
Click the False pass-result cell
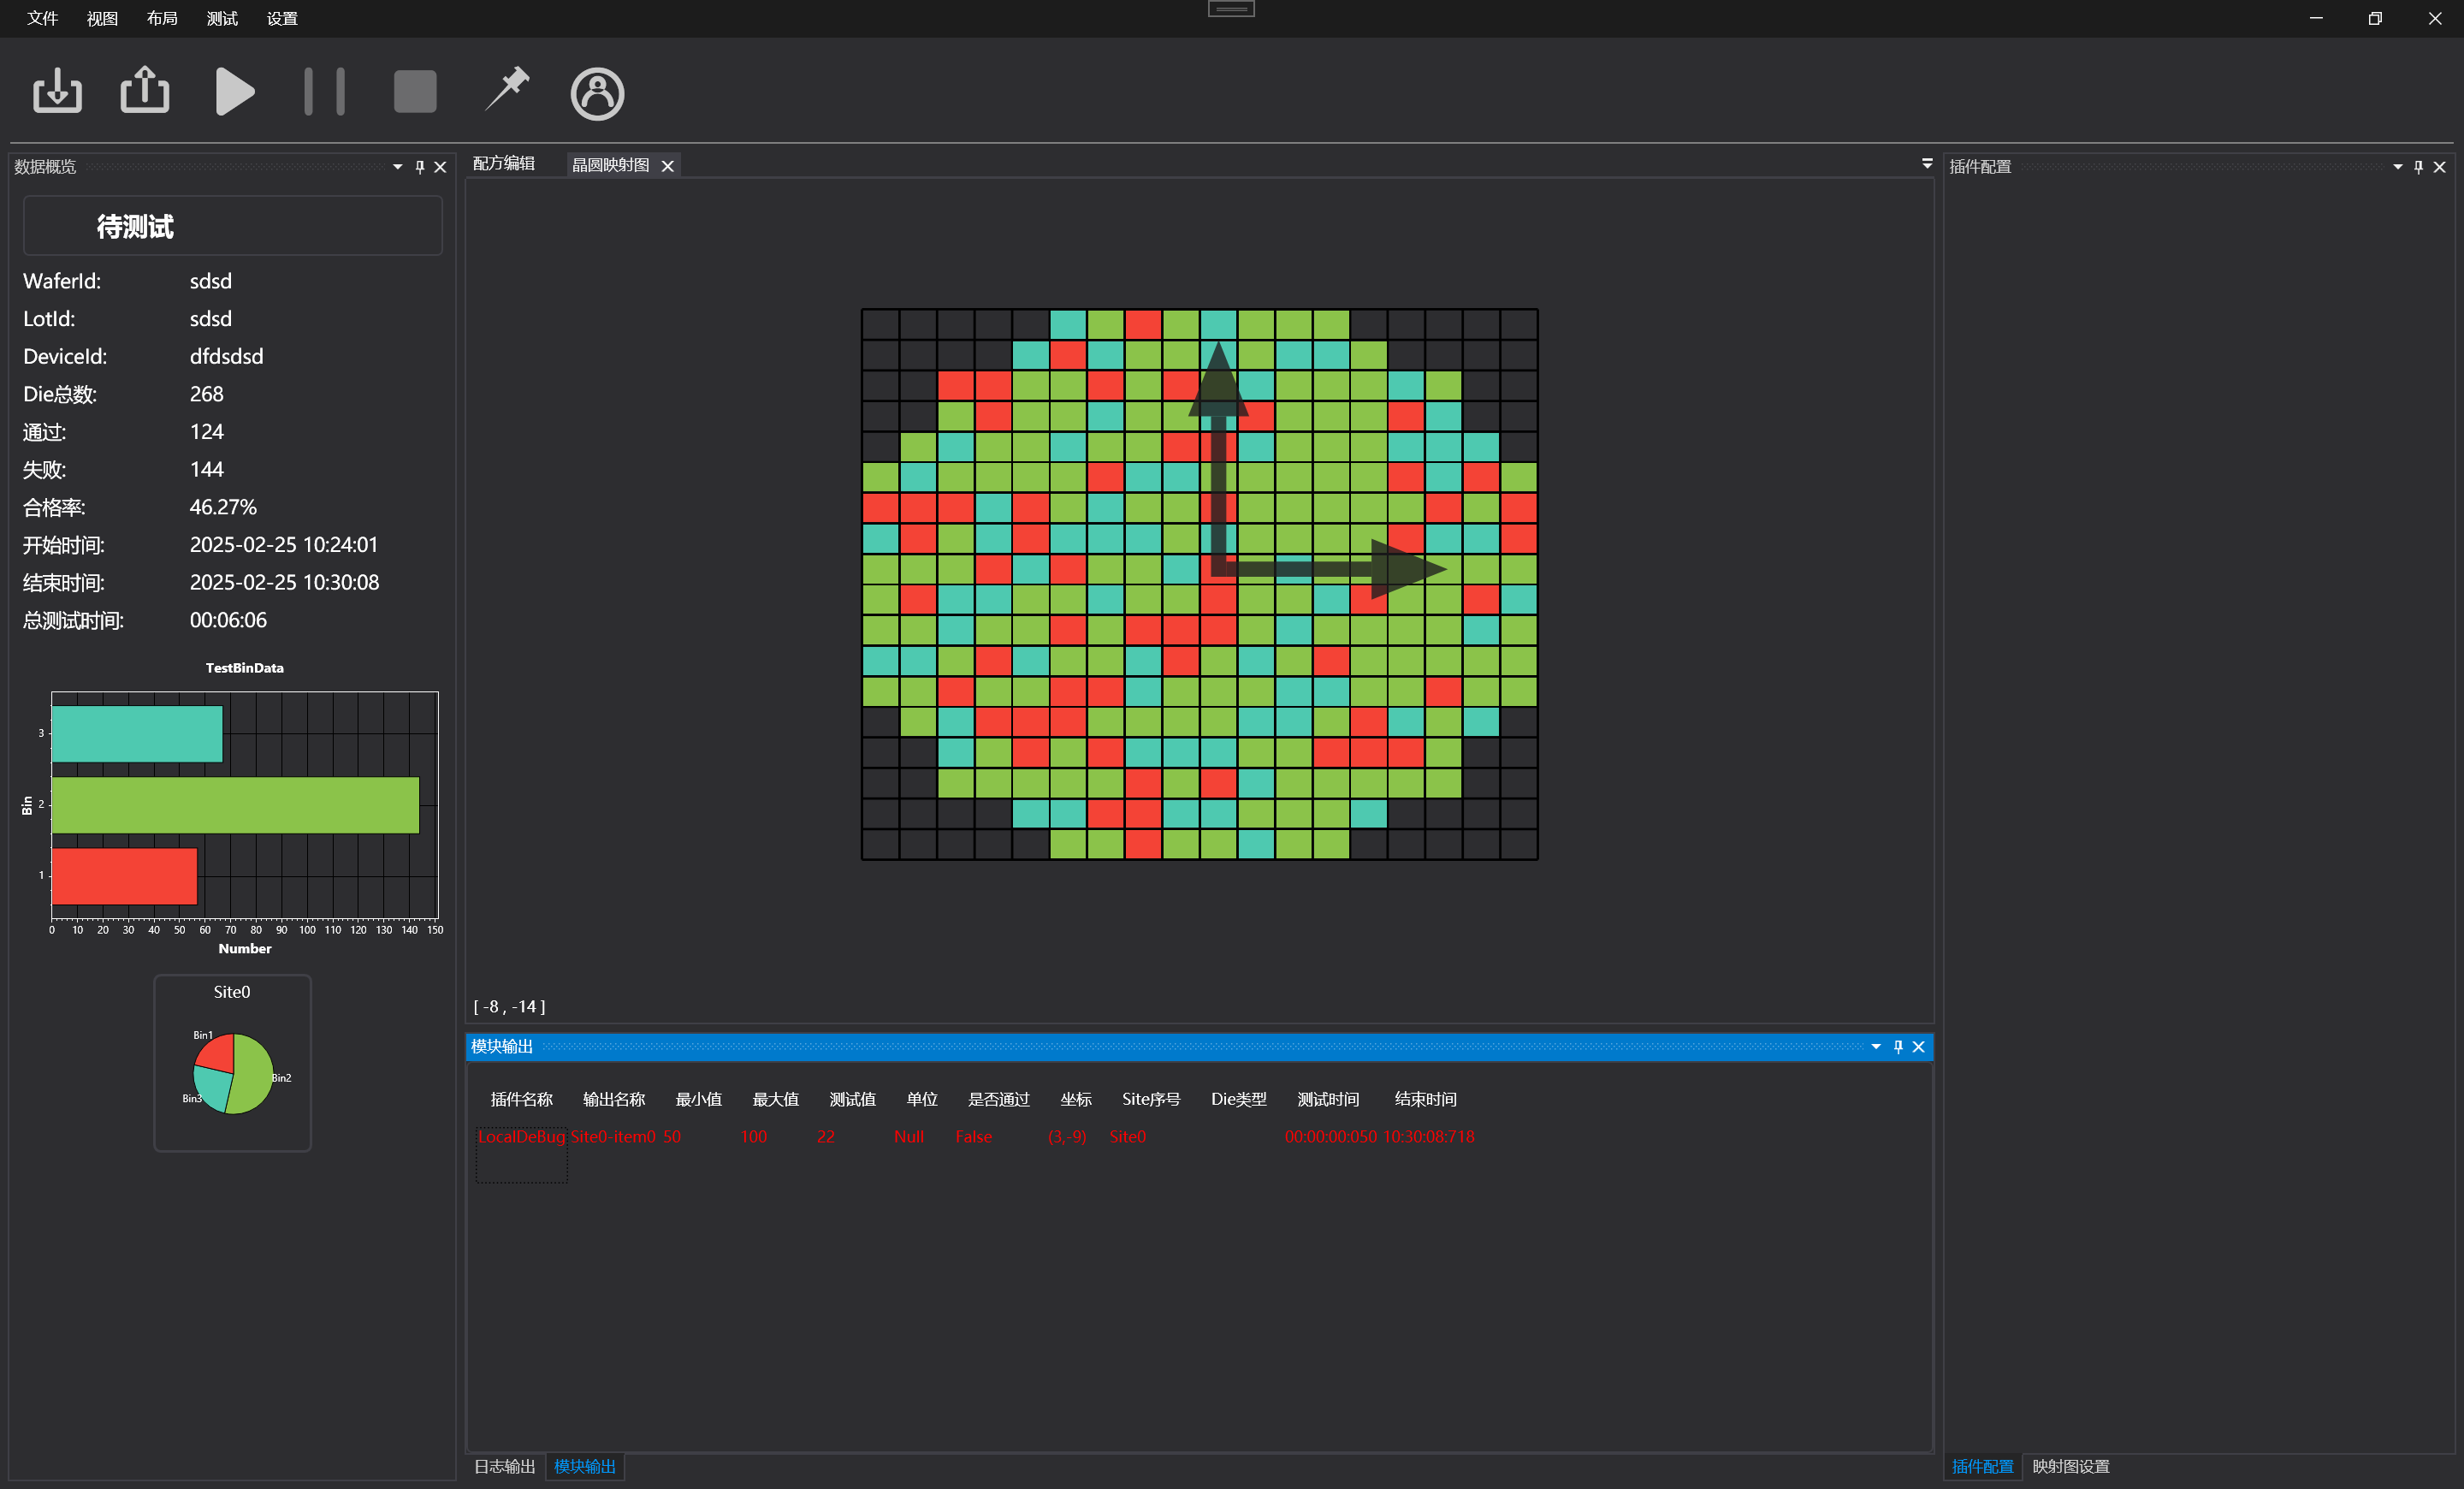tap(974, 1137)
